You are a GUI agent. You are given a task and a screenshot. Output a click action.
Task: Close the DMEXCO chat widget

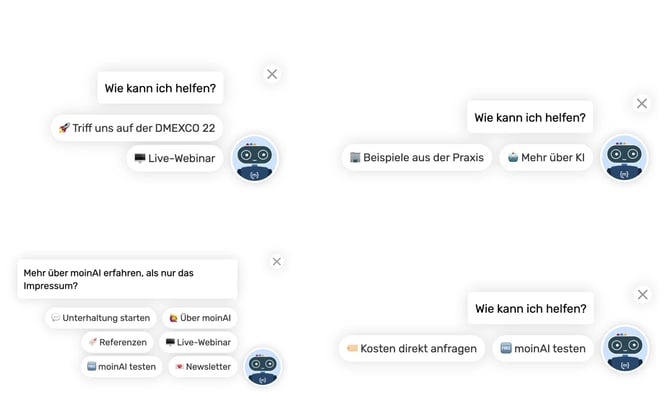click(272, 74)
